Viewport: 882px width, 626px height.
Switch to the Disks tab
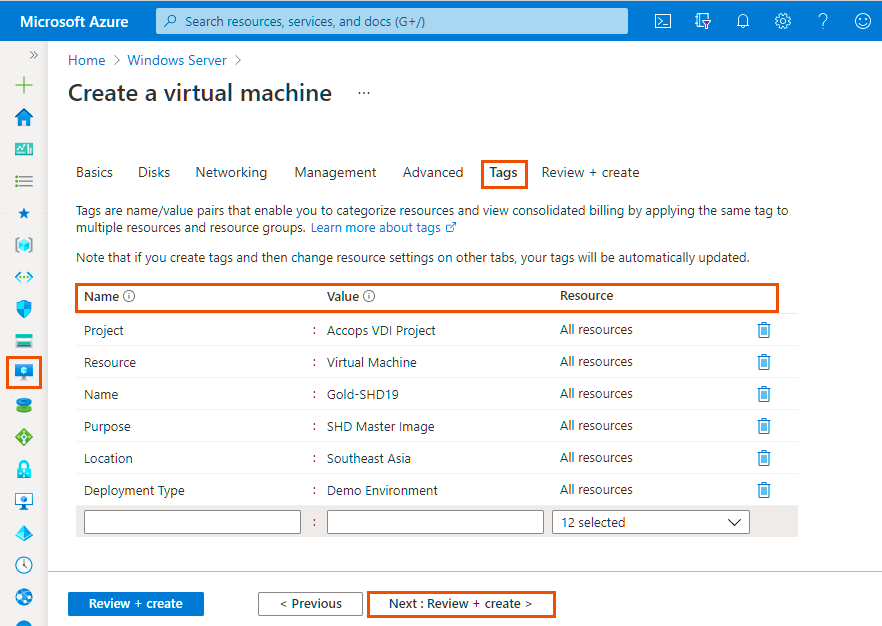tap(154, 173)
